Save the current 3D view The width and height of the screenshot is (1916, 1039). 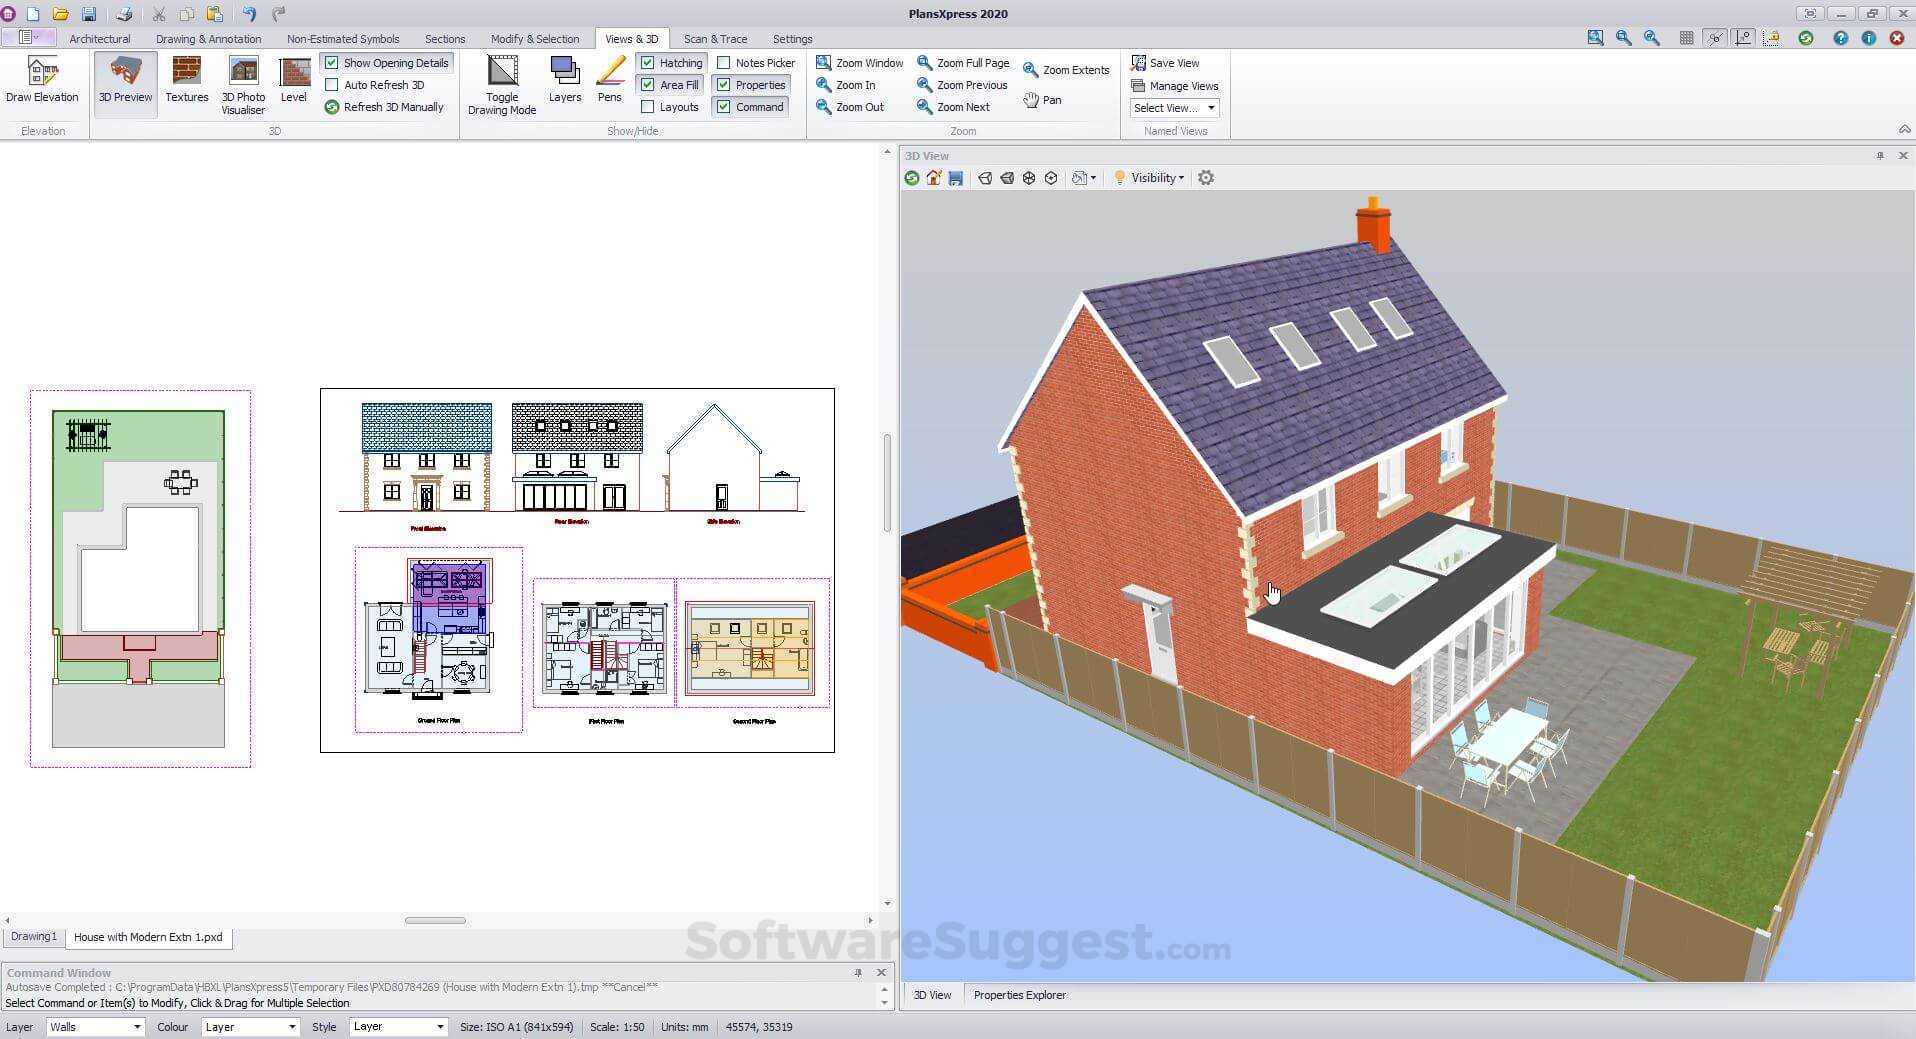click(956, 177)
